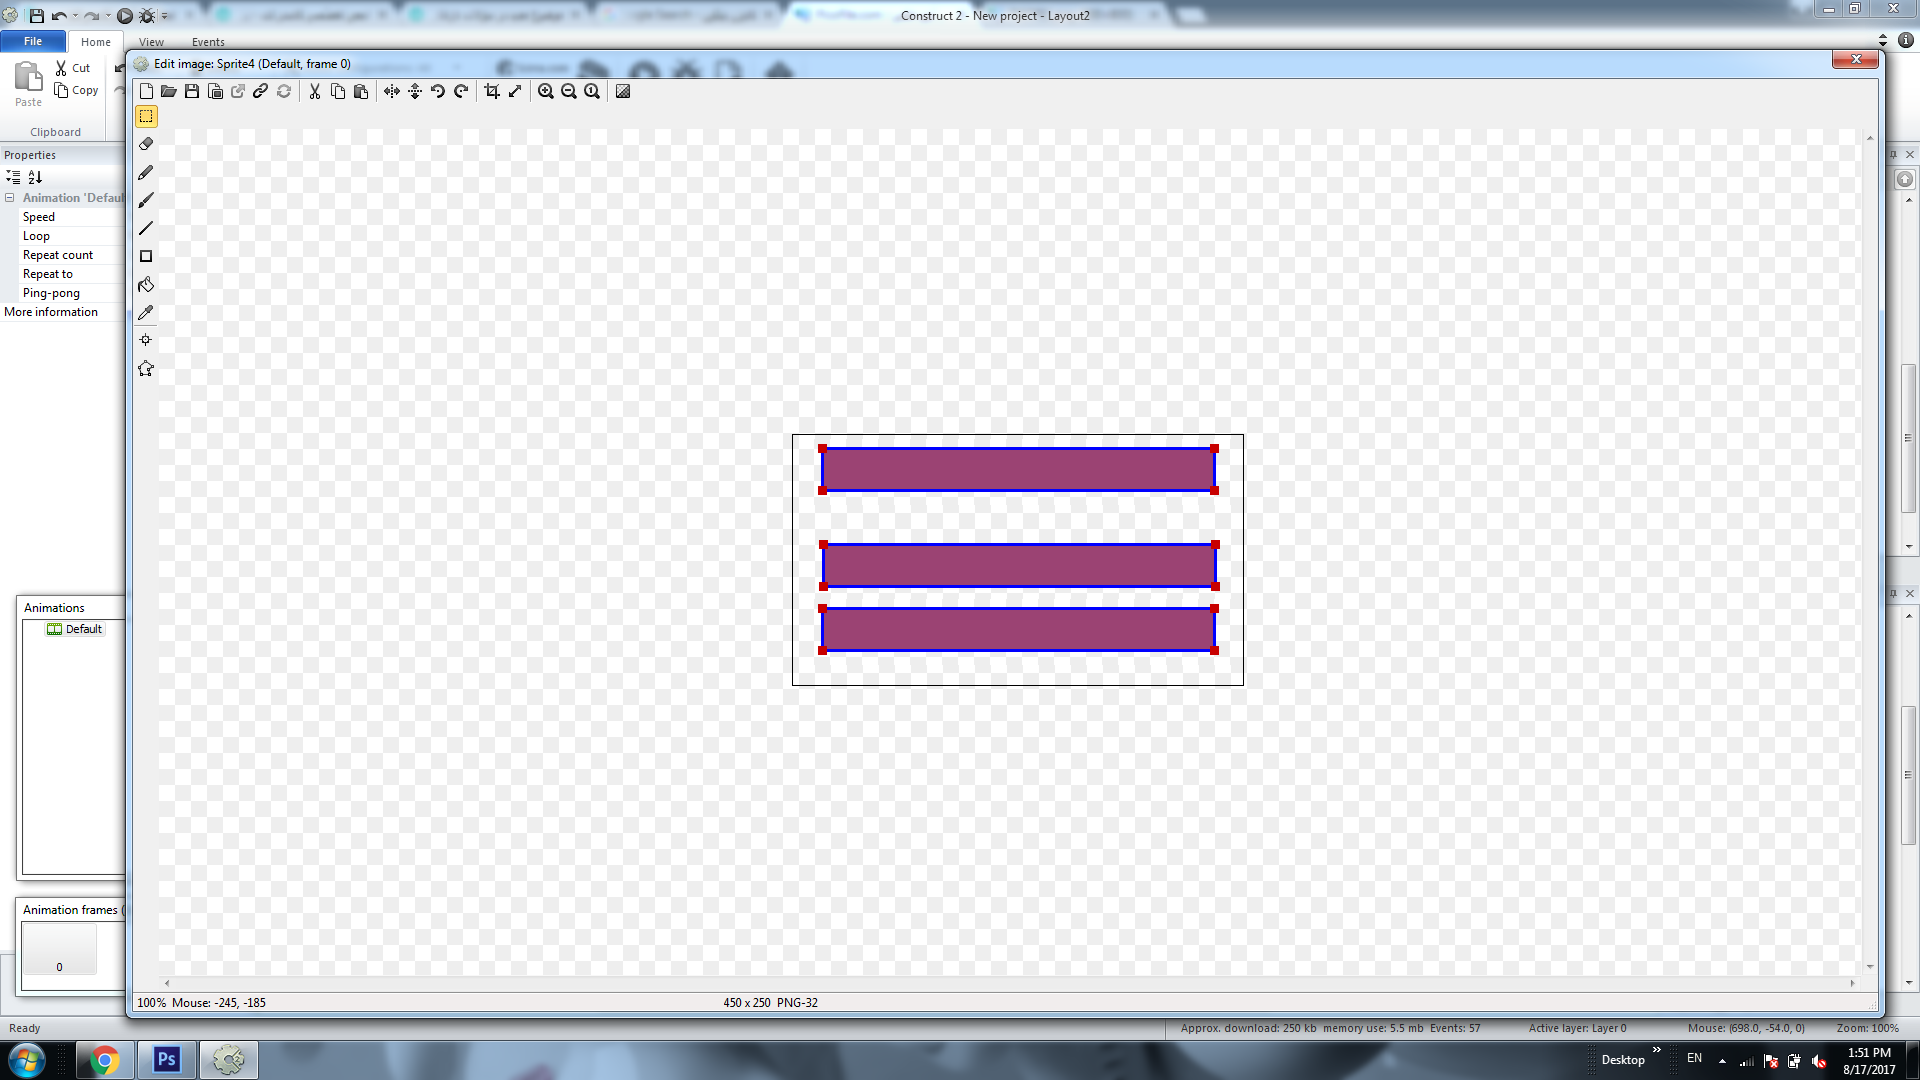Toggle the background brightness icon
The width and height of the screenshot is (1920, 1080).
coord(623,91)
